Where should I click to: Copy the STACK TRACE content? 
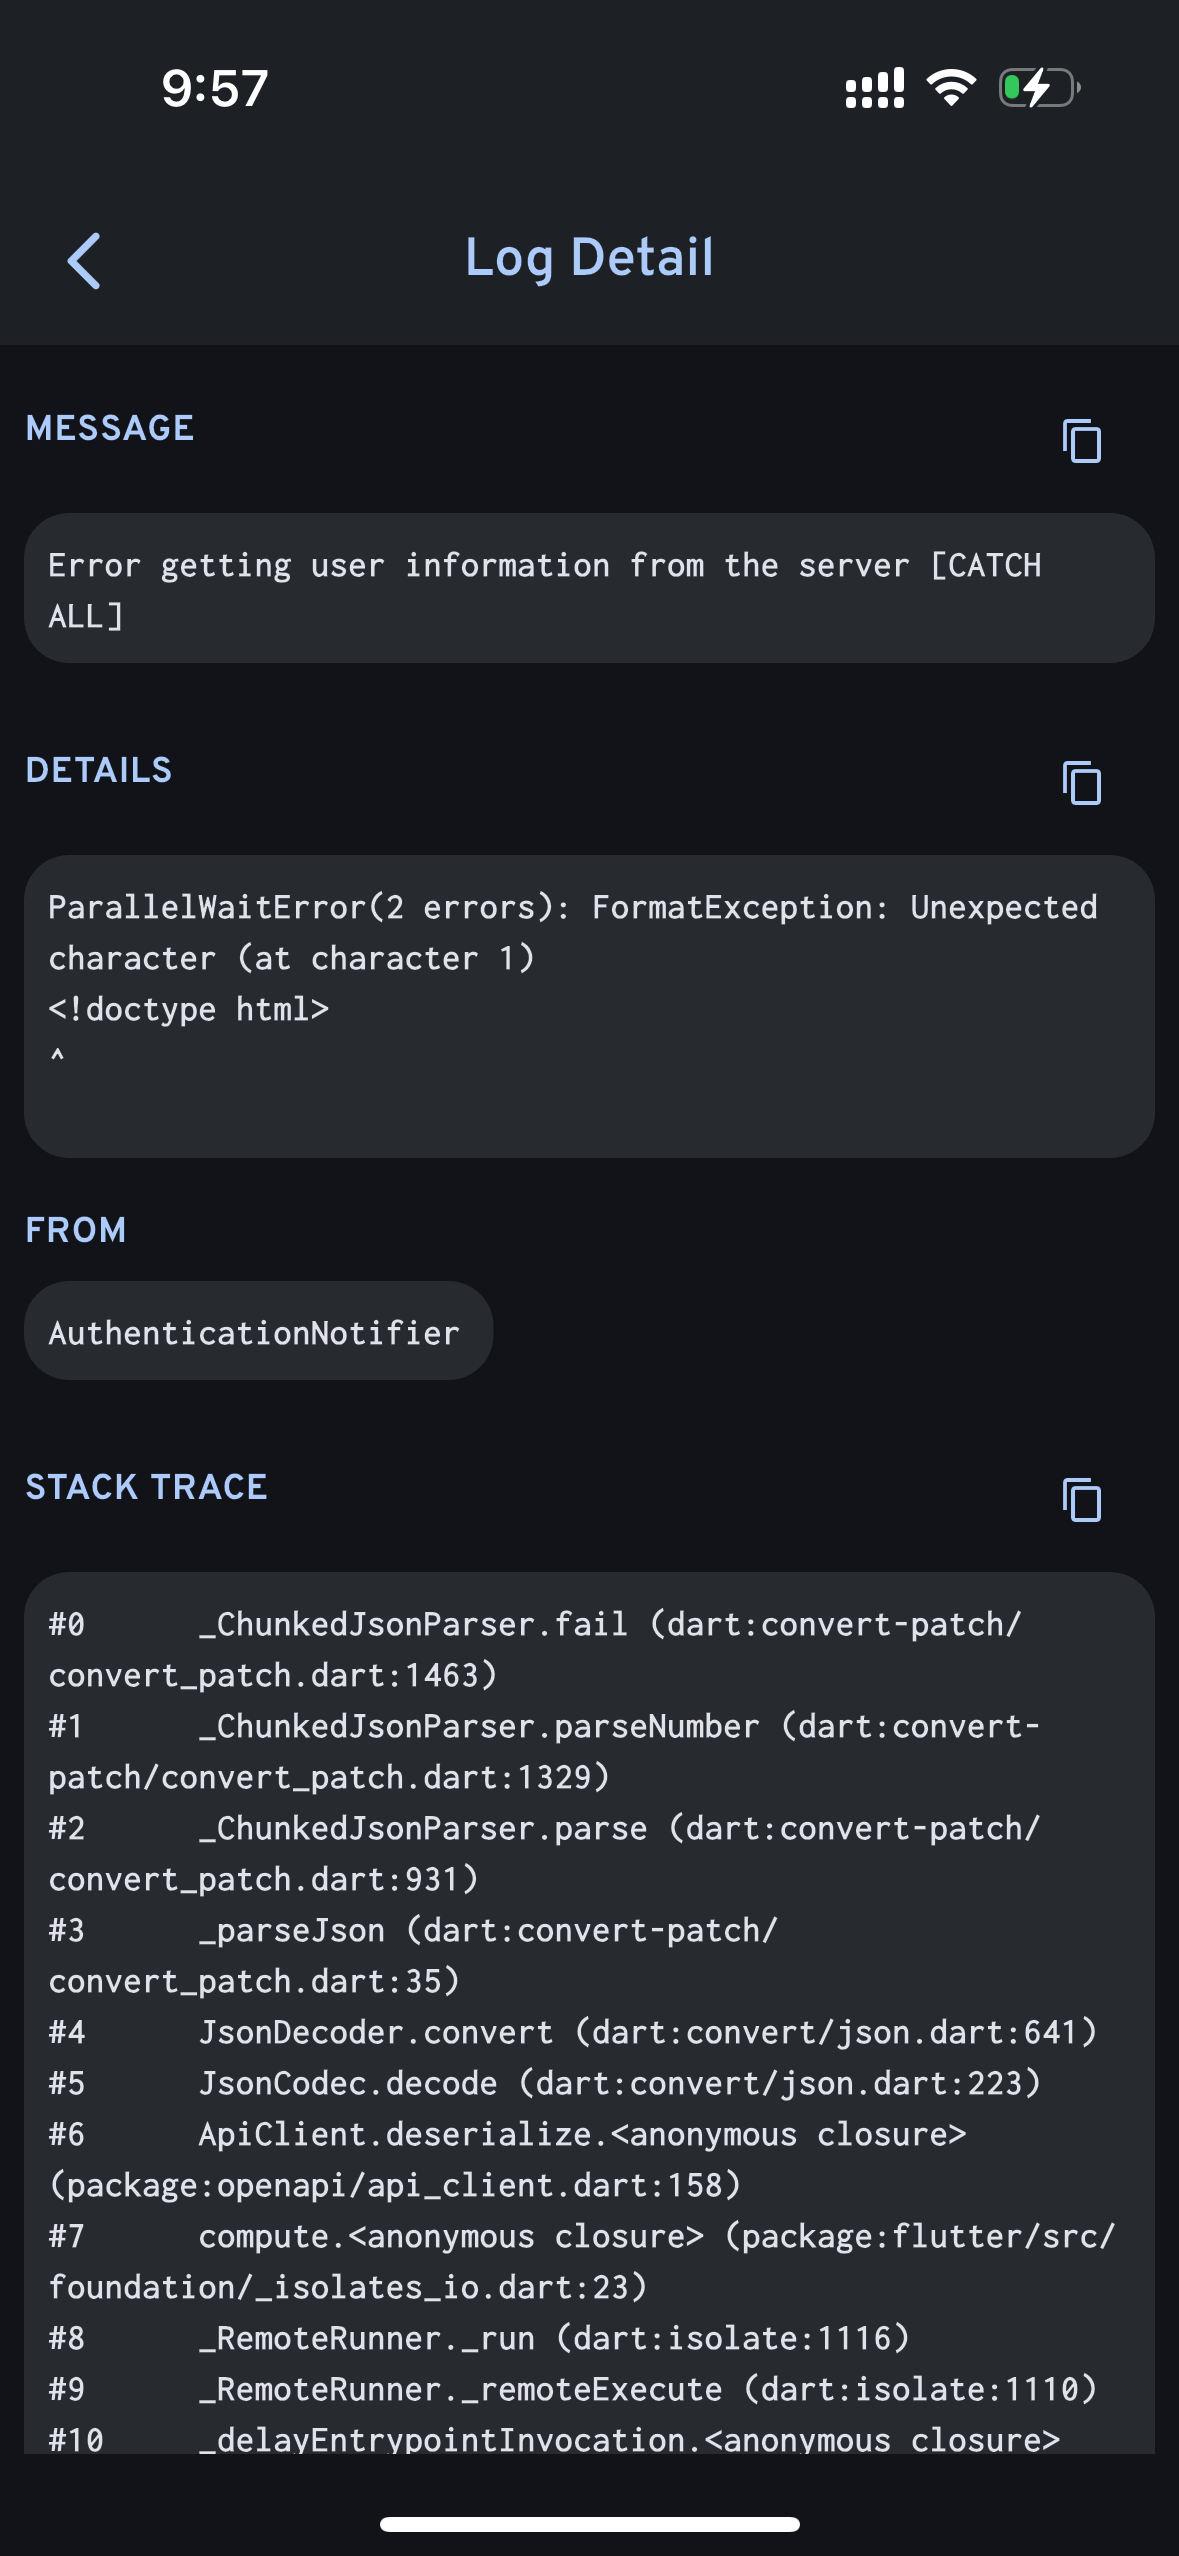(x=1081, y=1500)
